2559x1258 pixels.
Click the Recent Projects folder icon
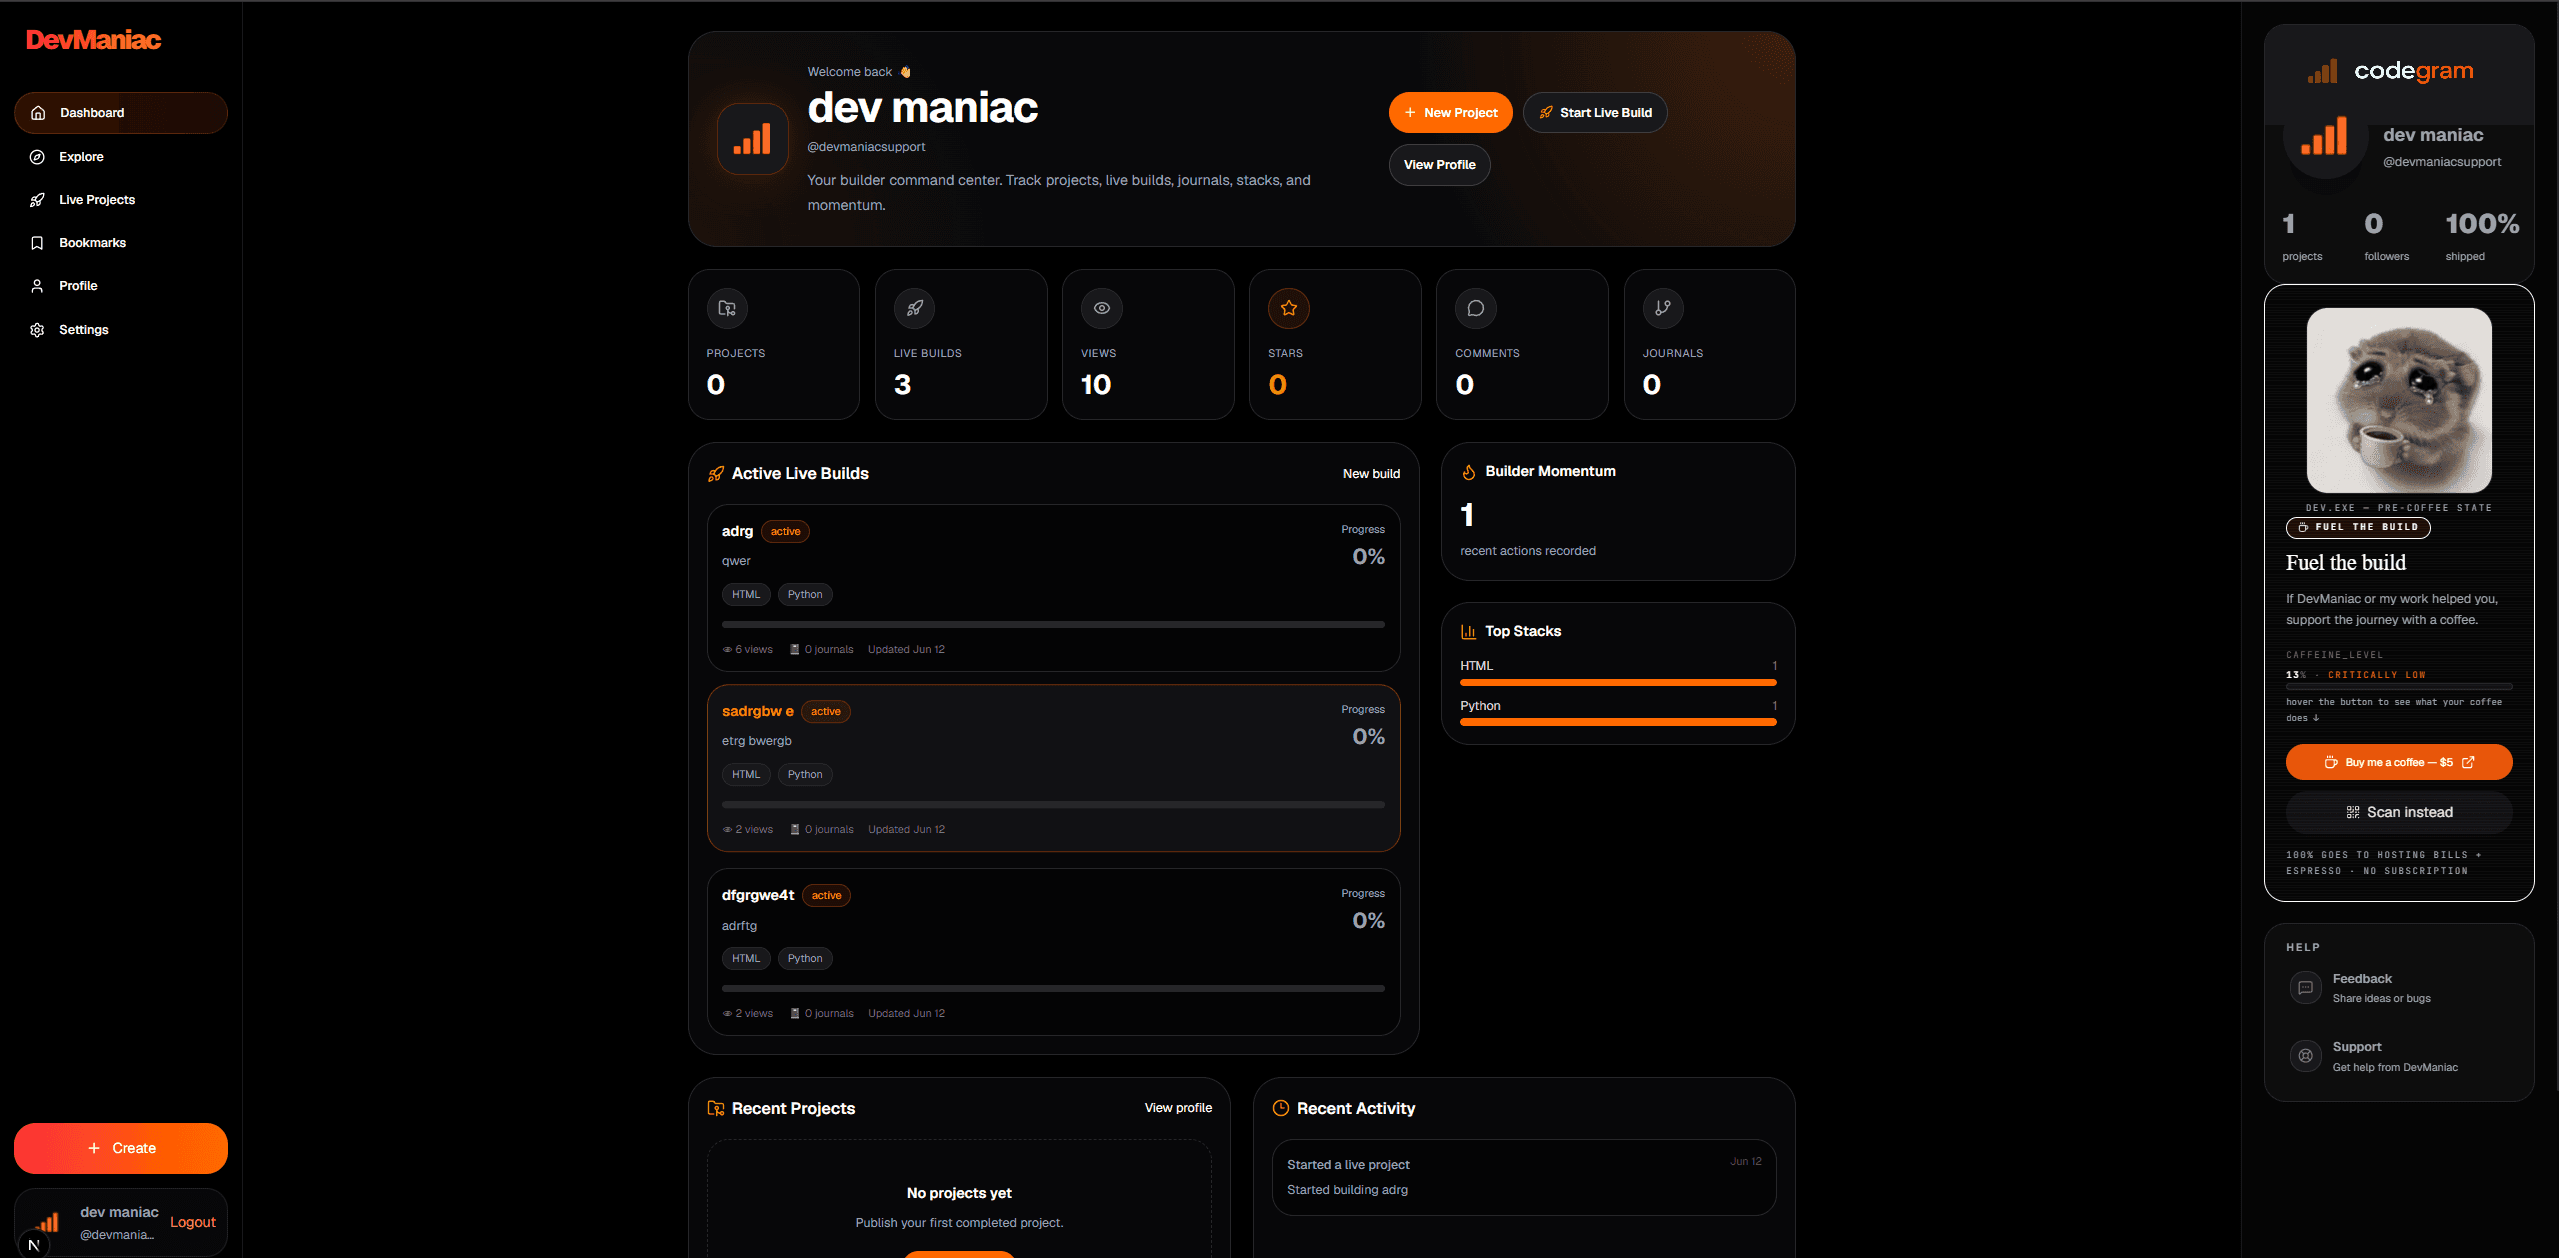tap(716, 1108)
